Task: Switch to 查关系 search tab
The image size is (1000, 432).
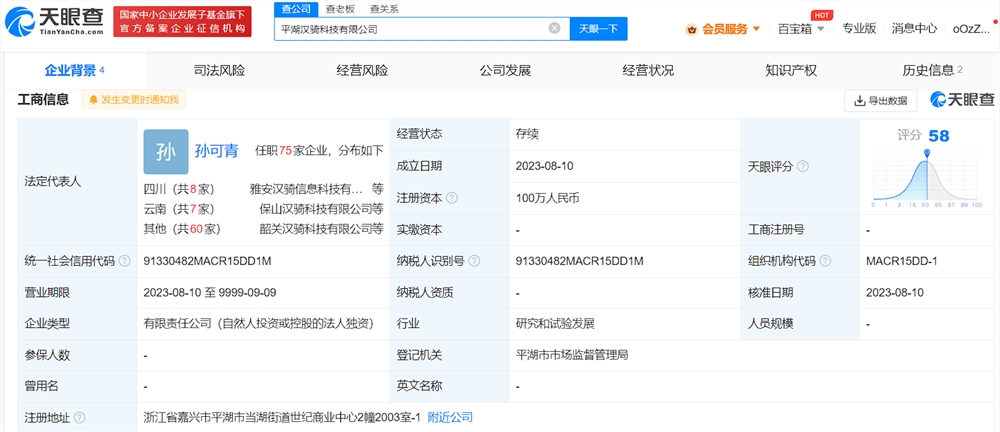Action: coord(385,9)
